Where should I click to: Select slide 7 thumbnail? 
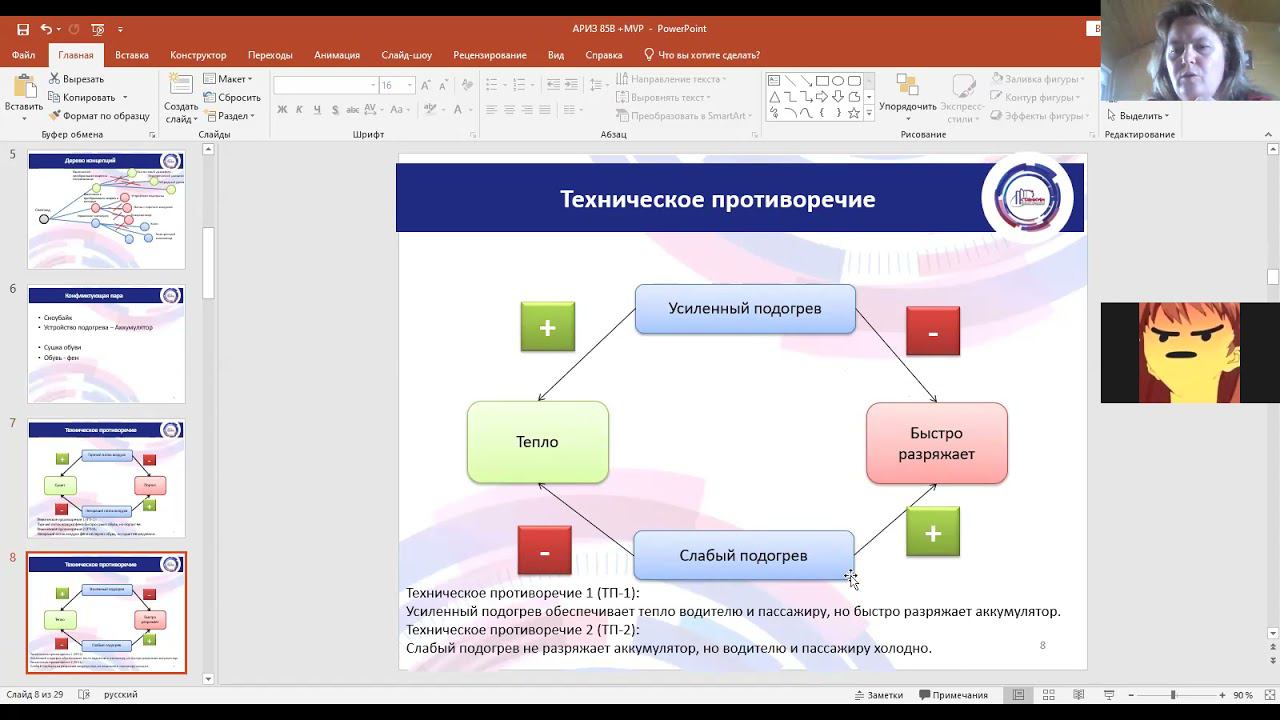pos(106,478)
